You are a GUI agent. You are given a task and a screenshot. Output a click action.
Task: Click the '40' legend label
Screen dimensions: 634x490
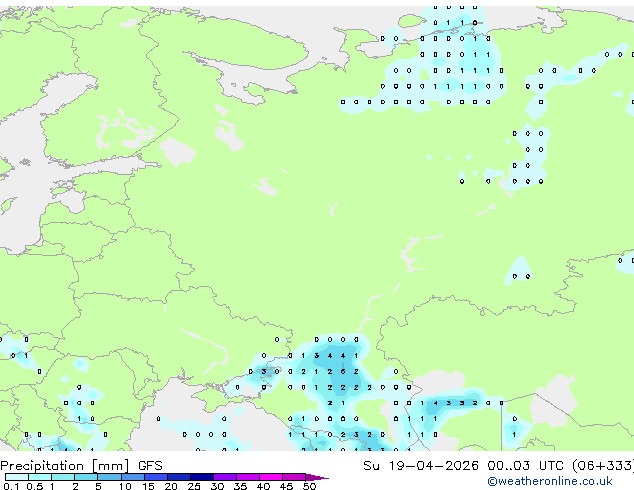(x=263, y=486)
